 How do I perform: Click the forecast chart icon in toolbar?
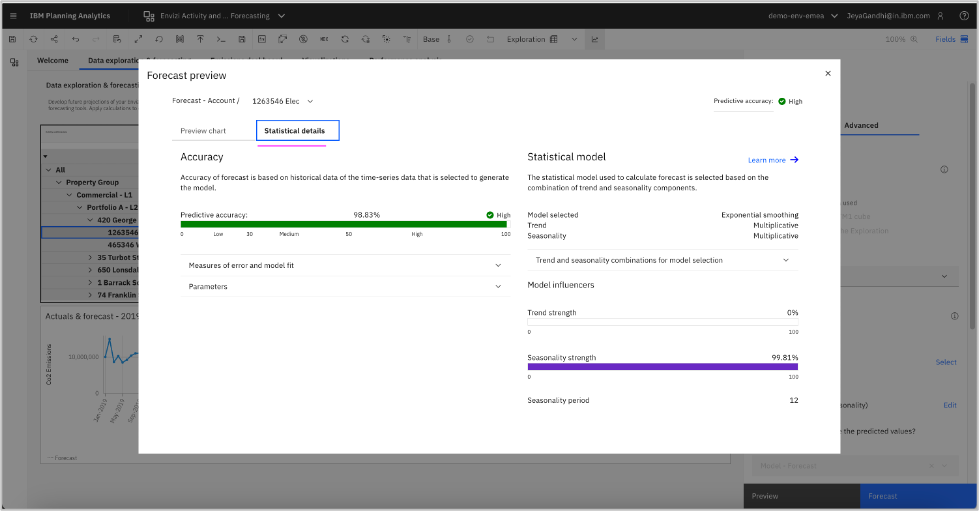pos(595,40)
